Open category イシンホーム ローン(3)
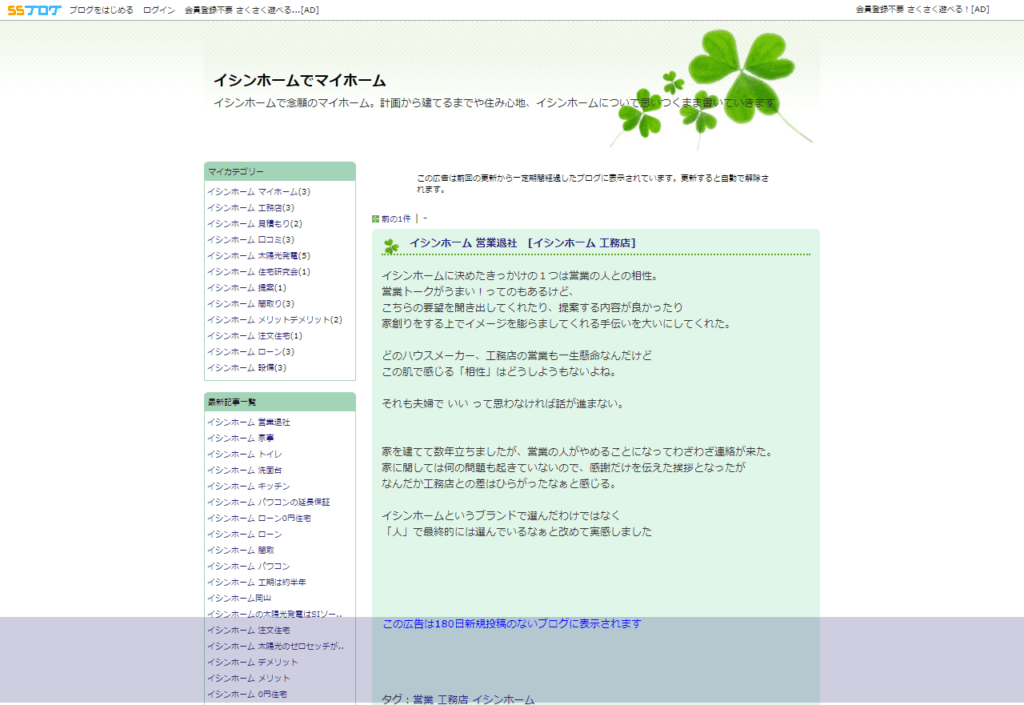Viewport: 1024px width, 705px height. point(251,351)
